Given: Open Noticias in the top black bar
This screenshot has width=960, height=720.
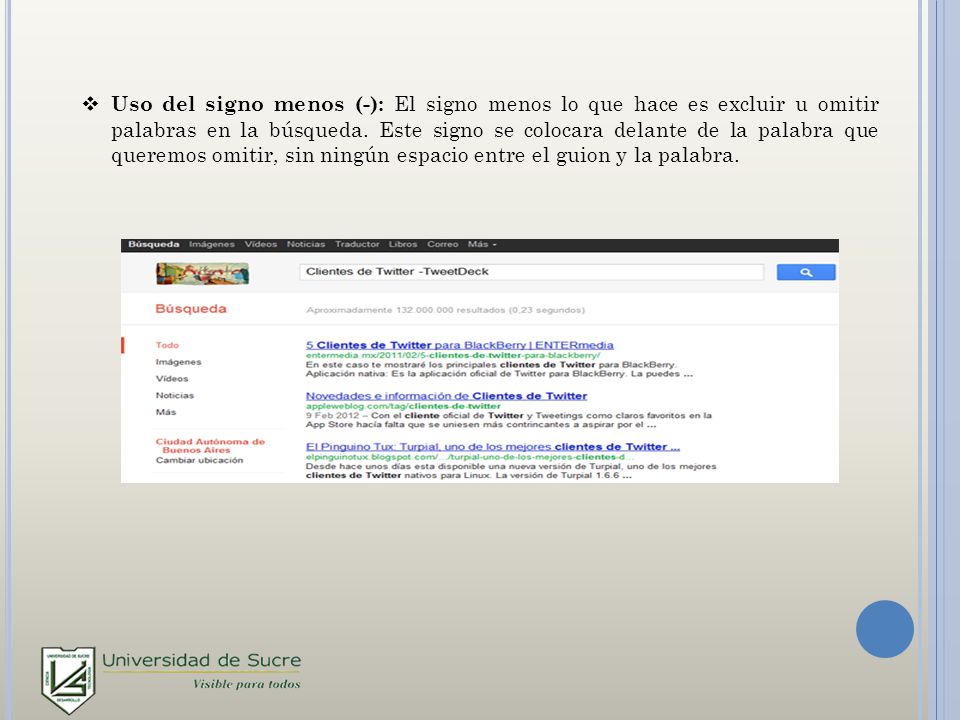Looking at the screenshot, I should (306, 244).
